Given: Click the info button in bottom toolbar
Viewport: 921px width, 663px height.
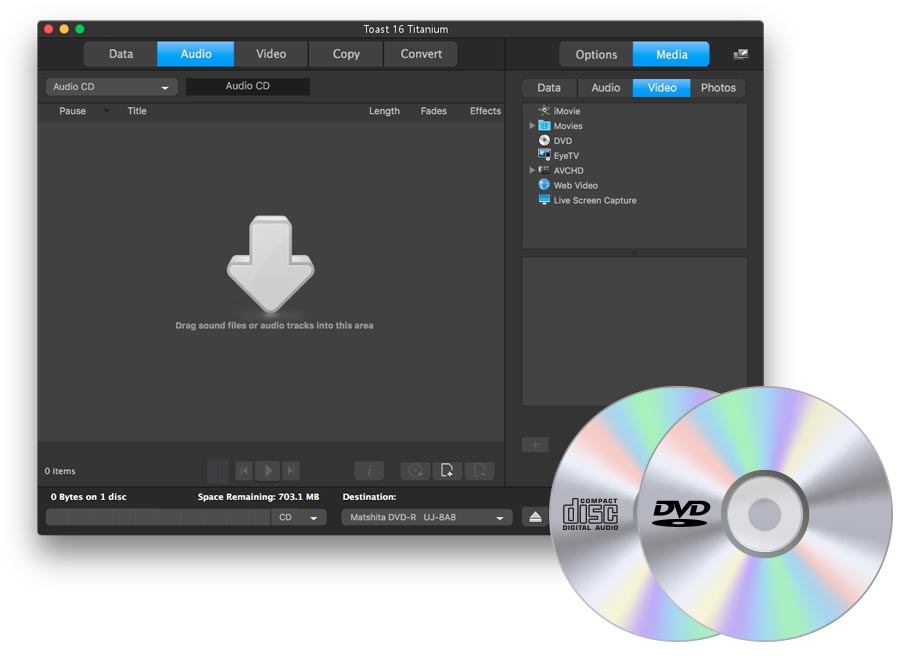Looking at the screenshot, I should click(369, 470).
